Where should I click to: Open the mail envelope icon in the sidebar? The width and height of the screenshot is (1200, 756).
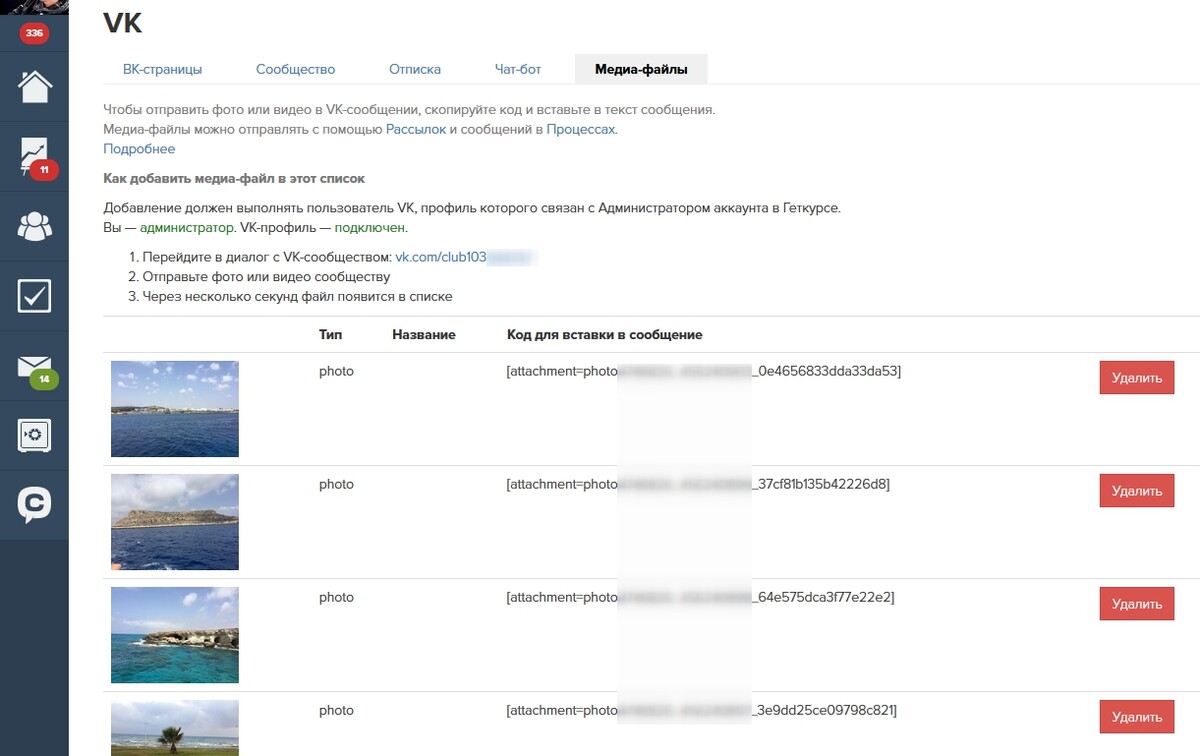click(x=34, y=368)
